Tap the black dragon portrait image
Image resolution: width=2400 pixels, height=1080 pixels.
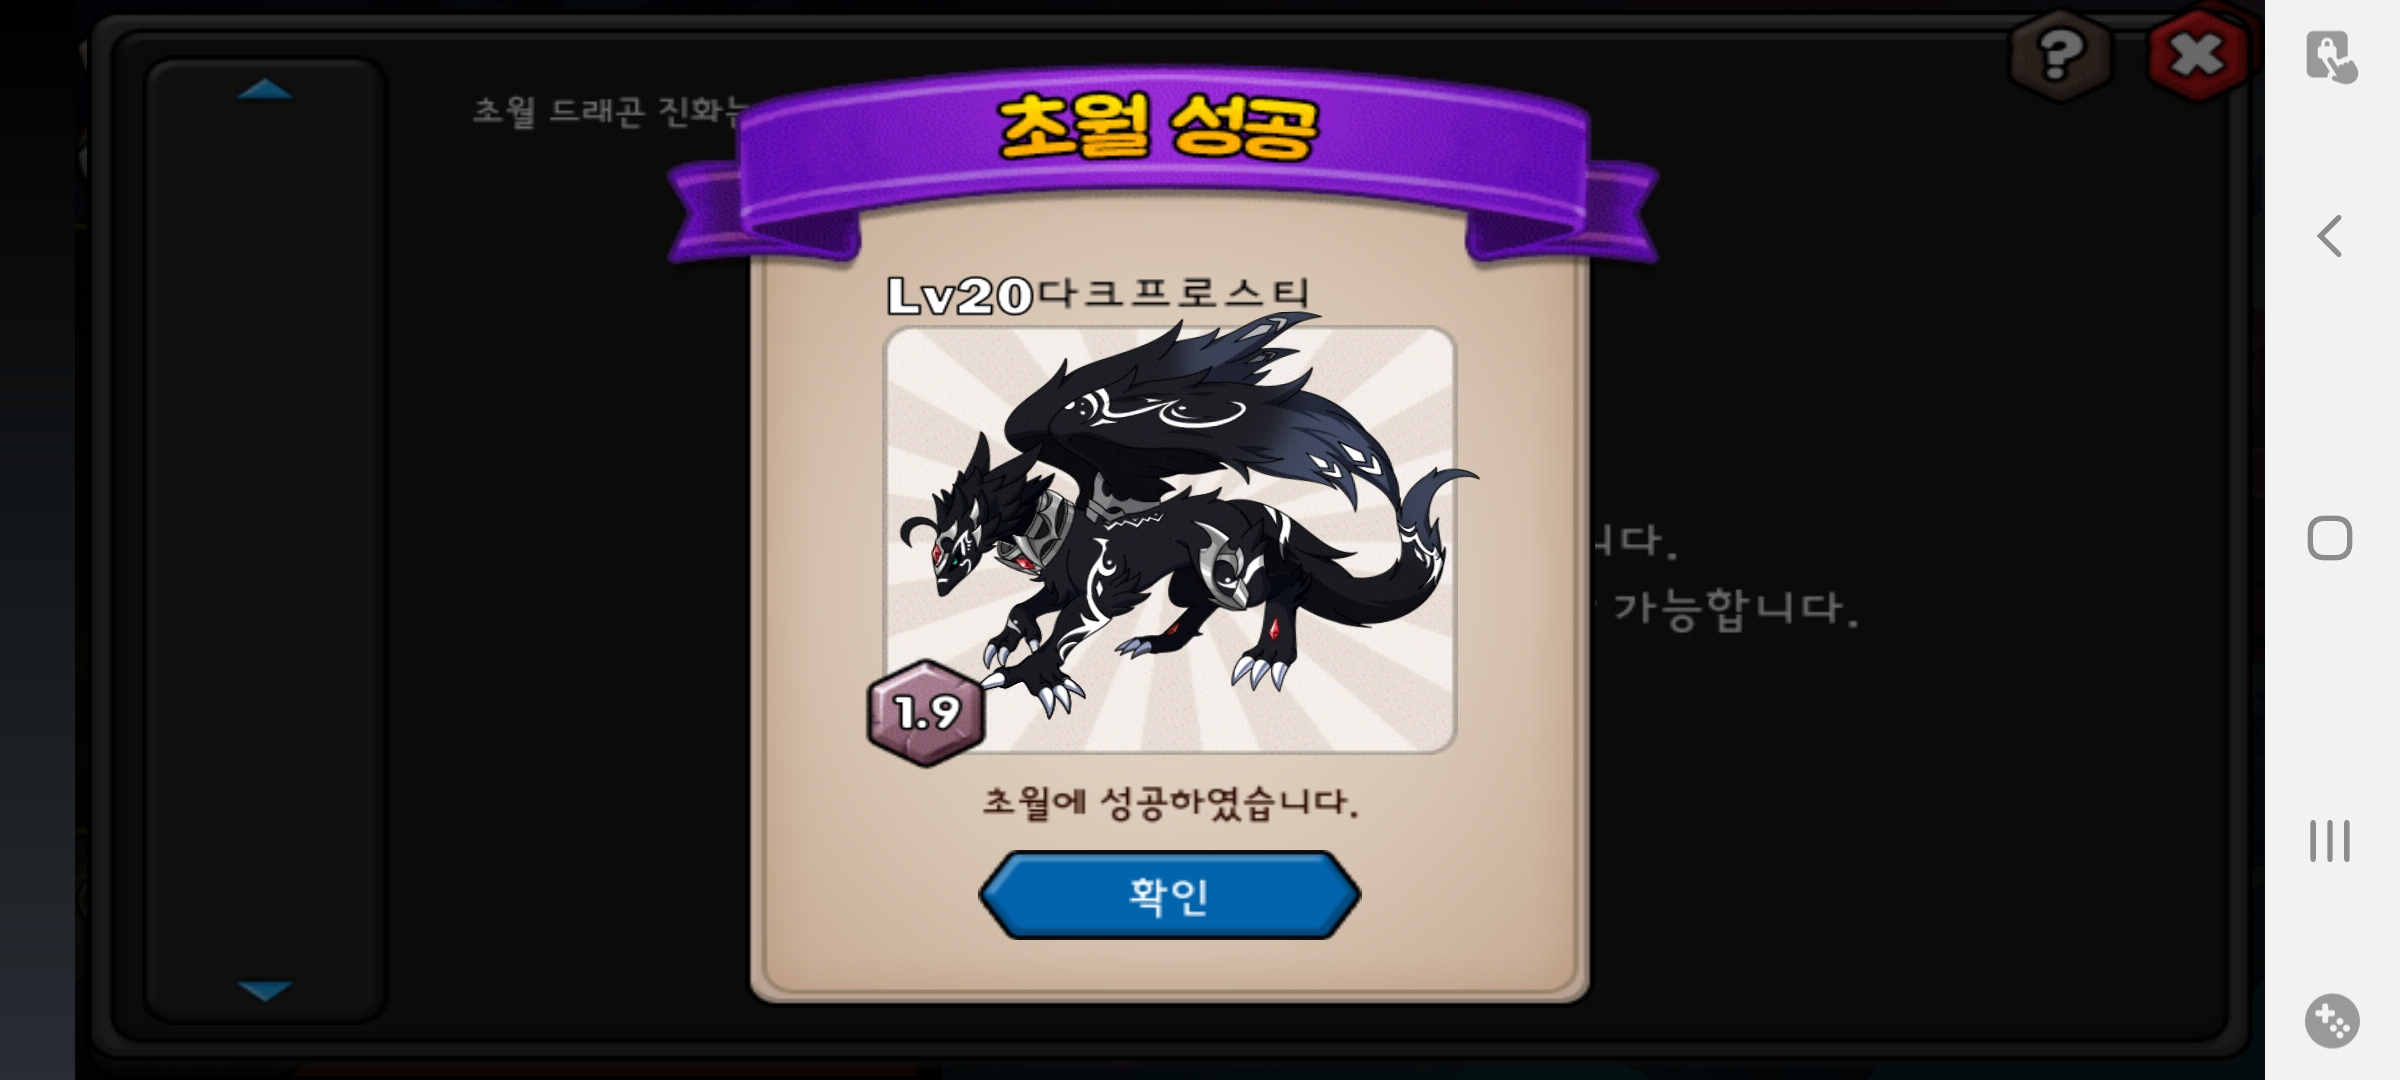click(x=1169, y=539)
